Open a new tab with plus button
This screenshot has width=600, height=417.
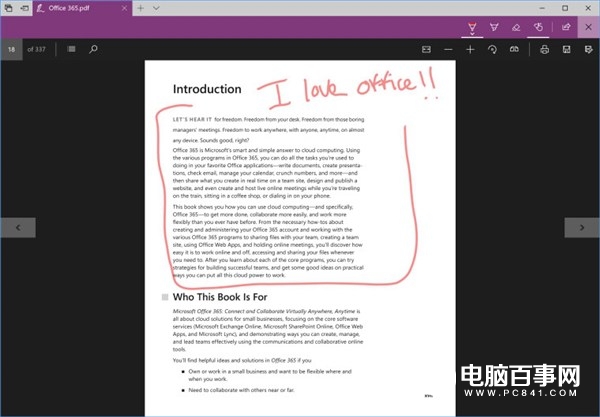tap(141, 8)
